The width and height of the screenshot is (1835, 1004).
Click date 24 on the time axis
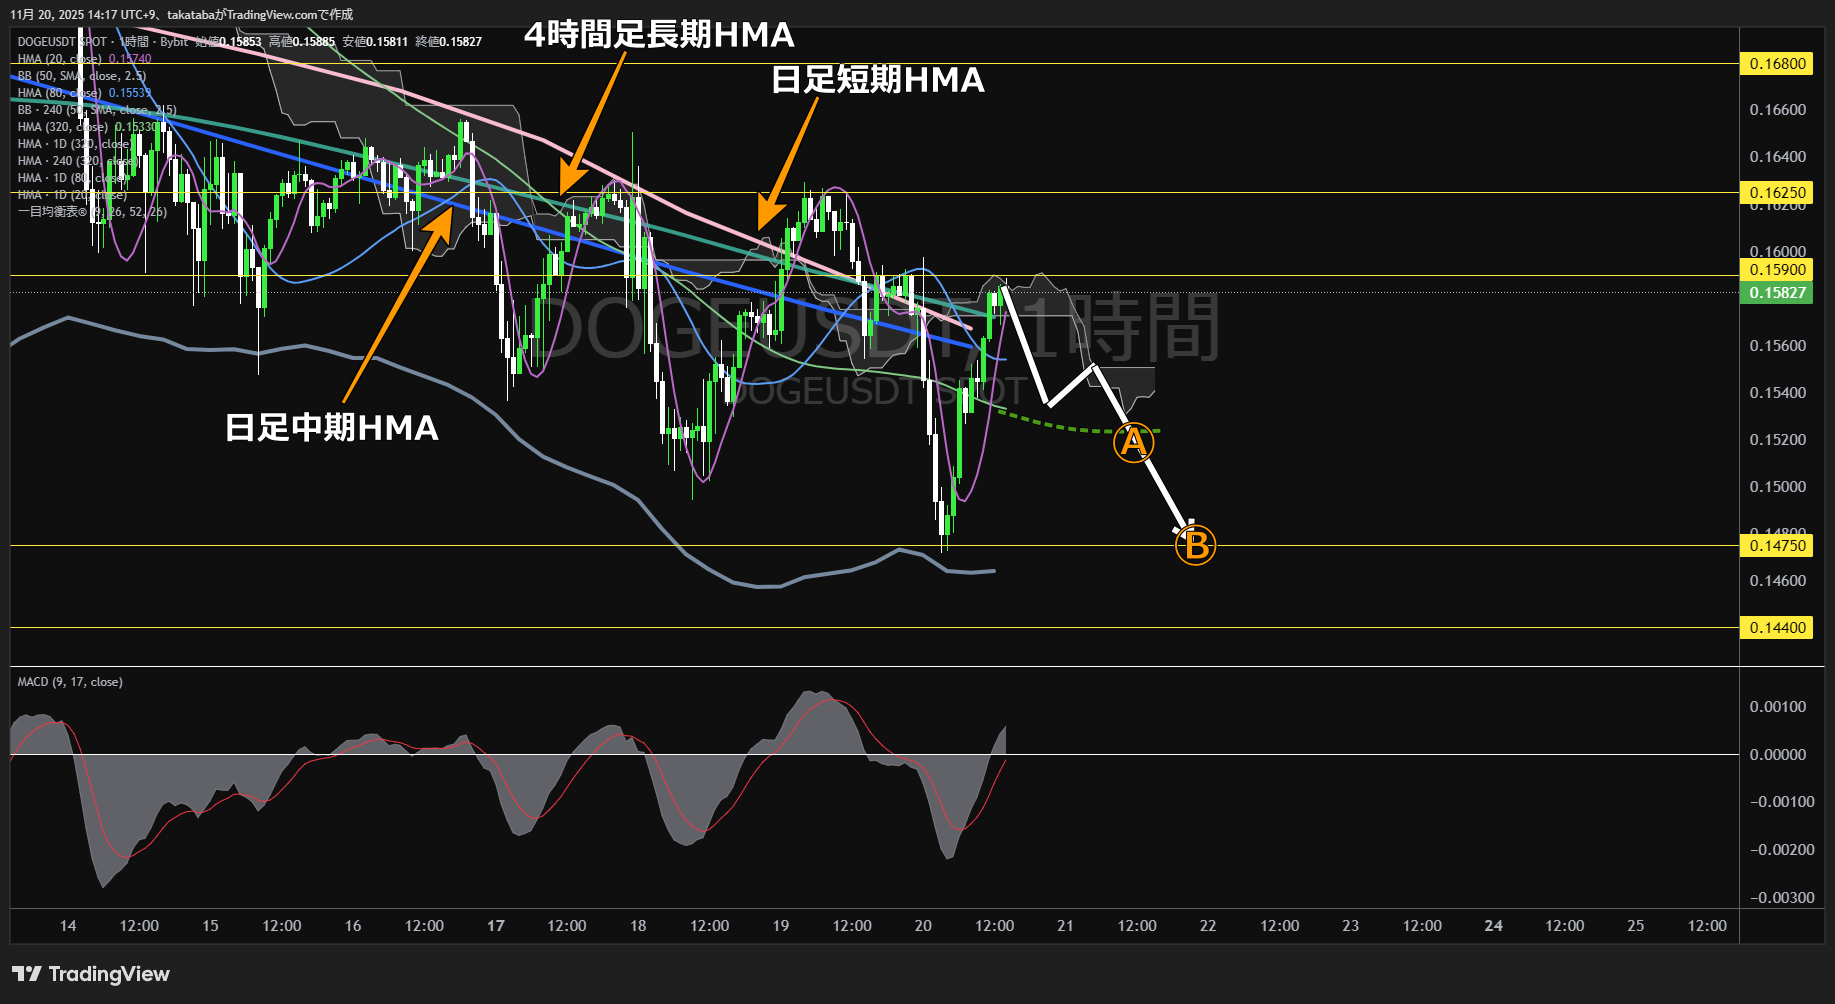pyautogui.click(x=1494, y=926)
